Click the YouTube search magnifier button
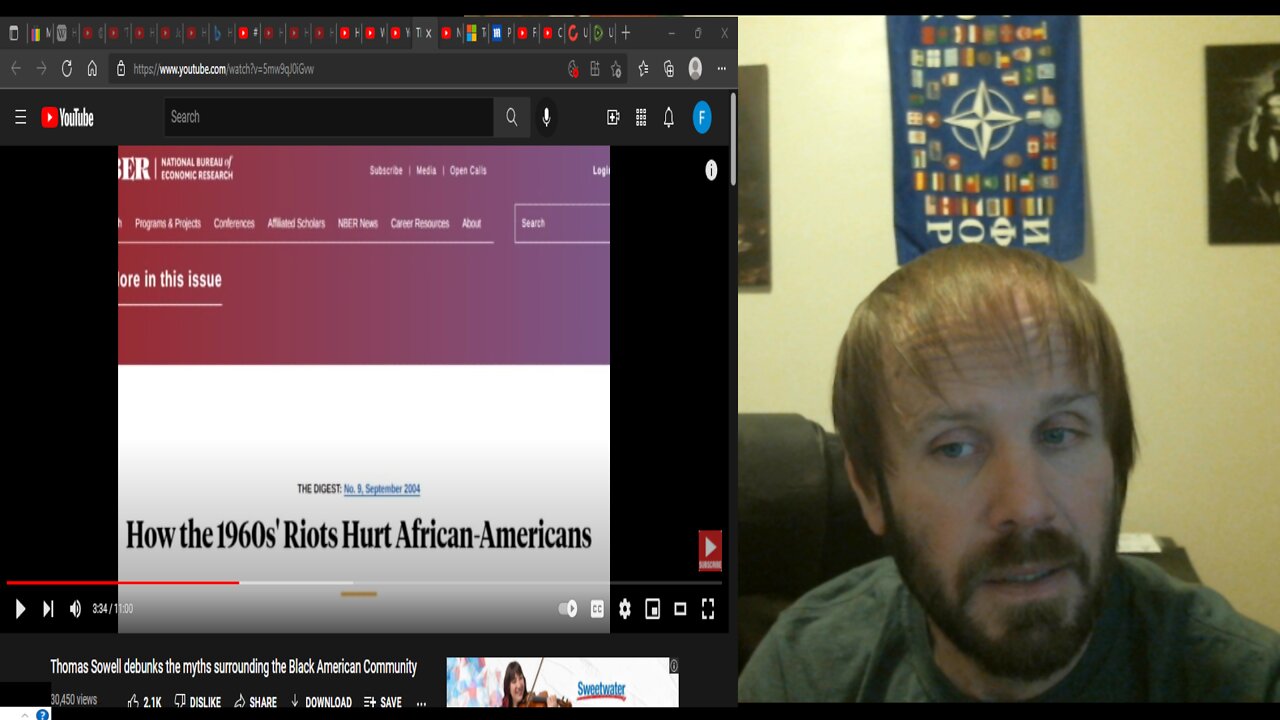 (x=511, y=117)
